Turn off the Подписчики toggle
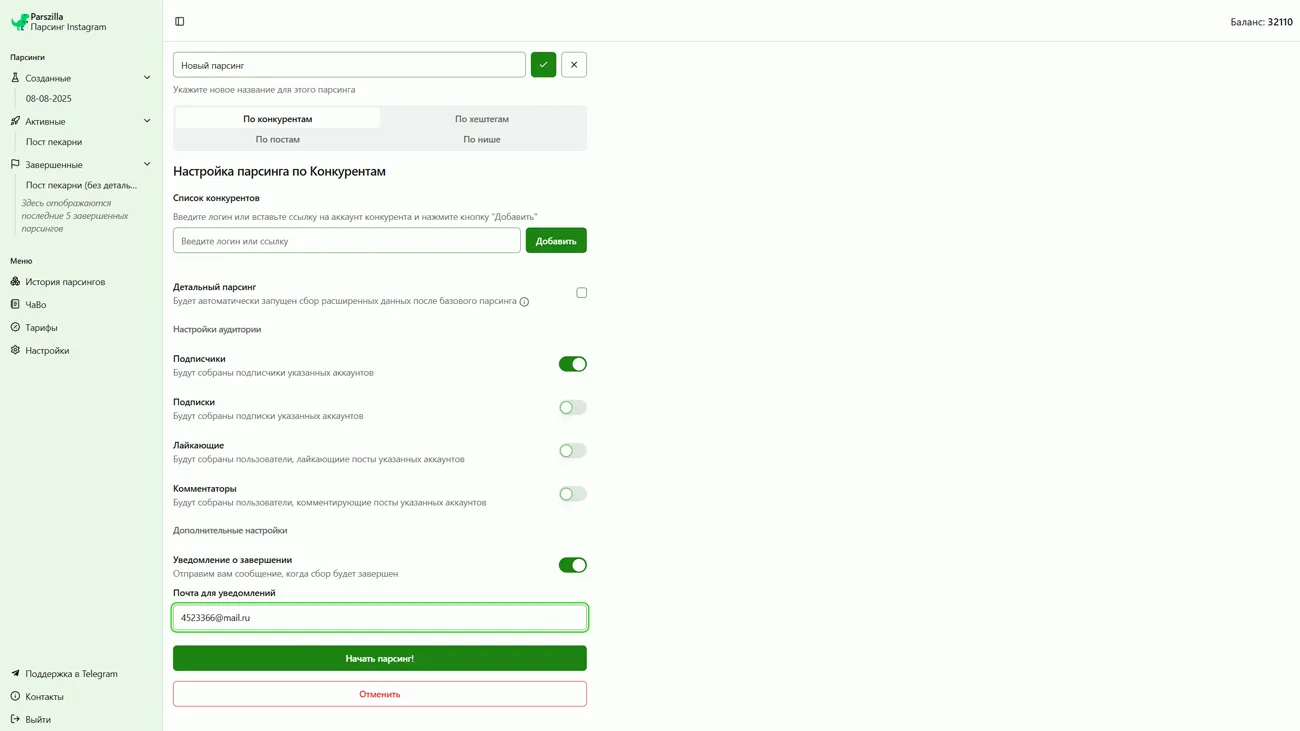 [x=572, y=364]
